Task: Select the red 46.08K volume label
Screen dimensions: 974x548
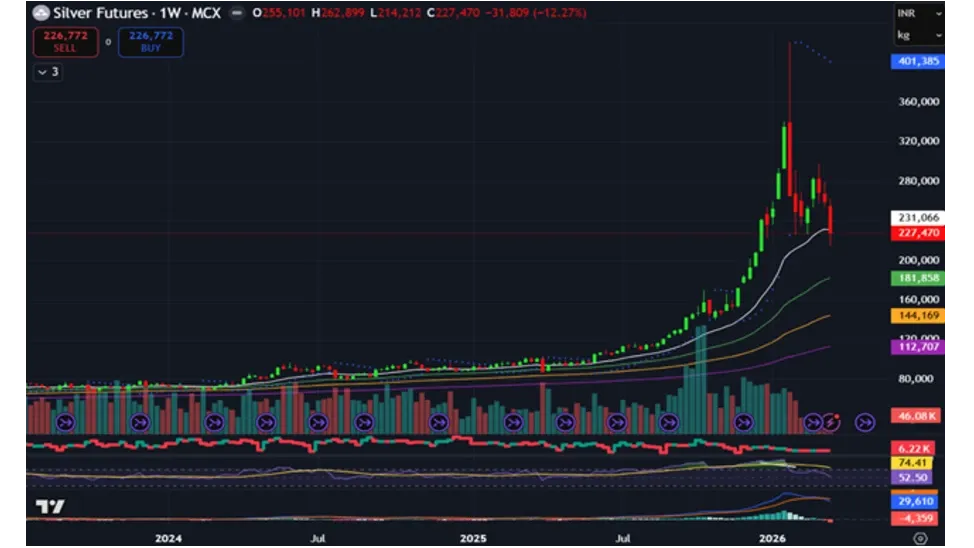Action: pyautogui.click(x=916, y=416)
